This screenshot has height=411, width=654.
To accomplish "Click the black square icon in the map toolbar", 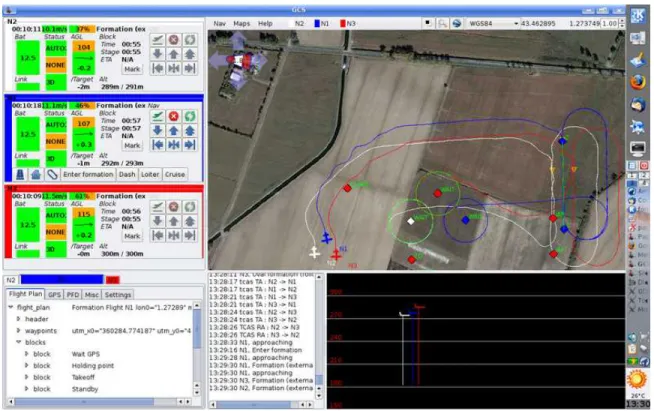I will coord(428,23).
